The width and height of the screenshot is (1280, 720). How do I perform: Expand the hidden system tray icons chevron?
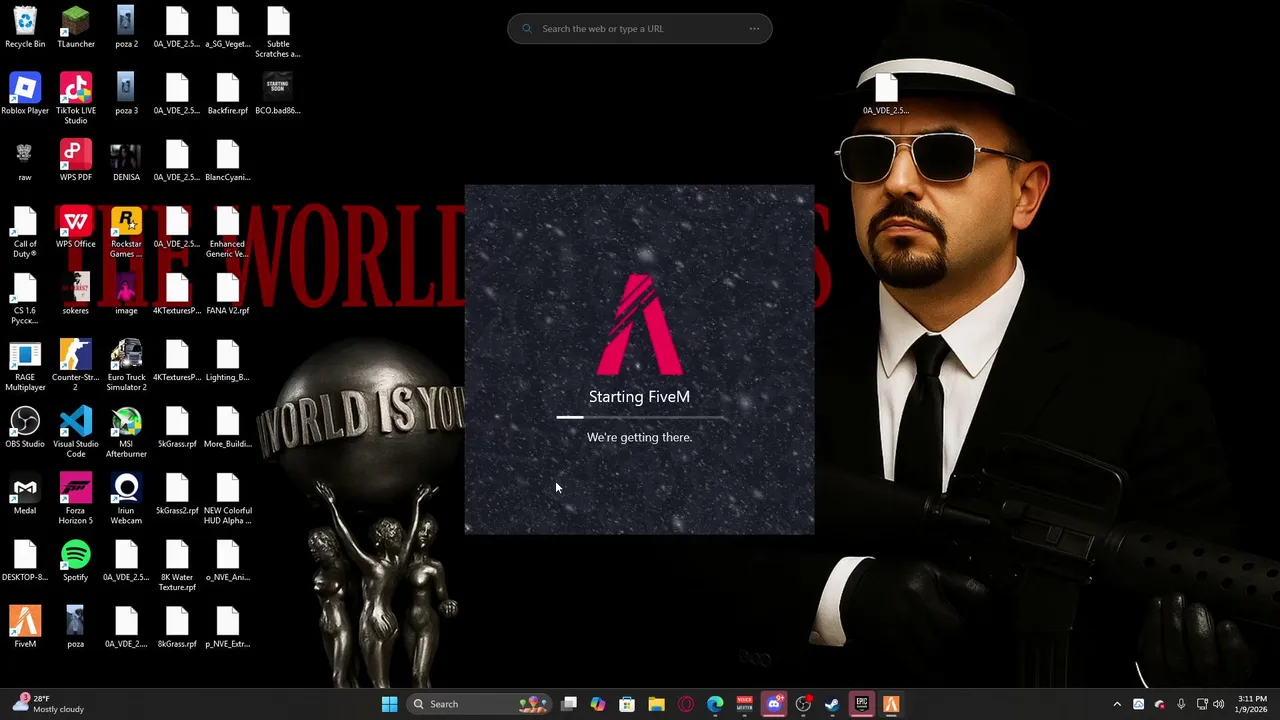tap(1117, 704)
